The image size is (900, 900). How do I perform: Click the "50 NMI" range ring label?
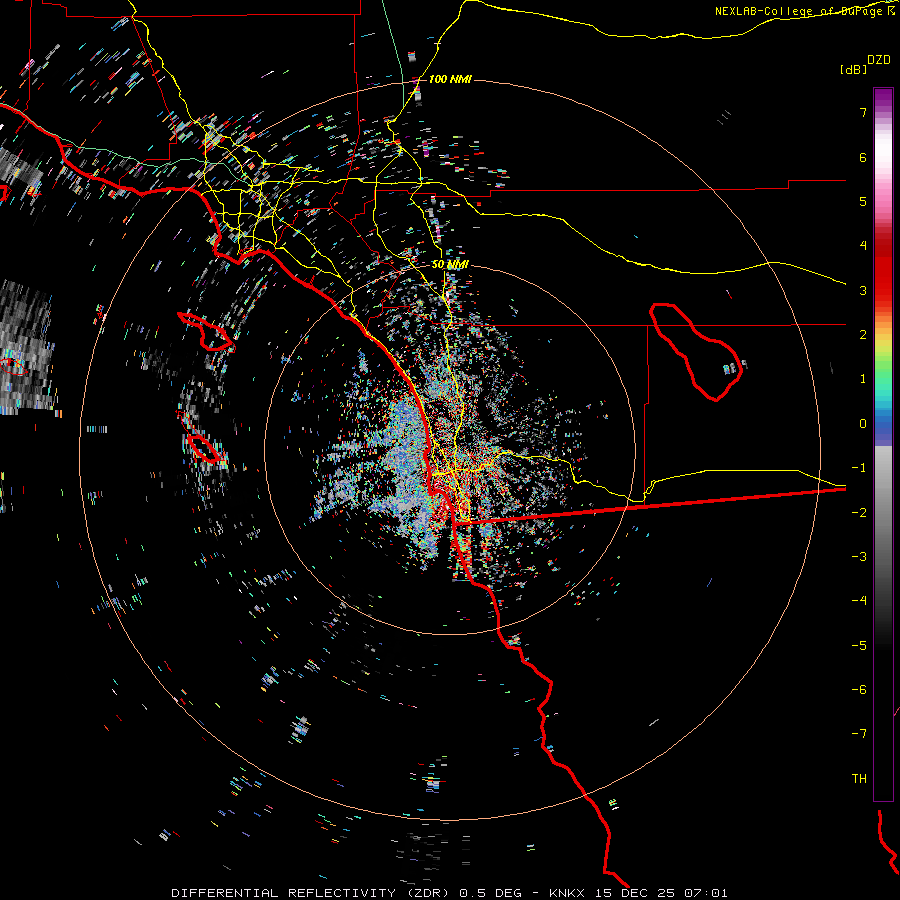450,264
